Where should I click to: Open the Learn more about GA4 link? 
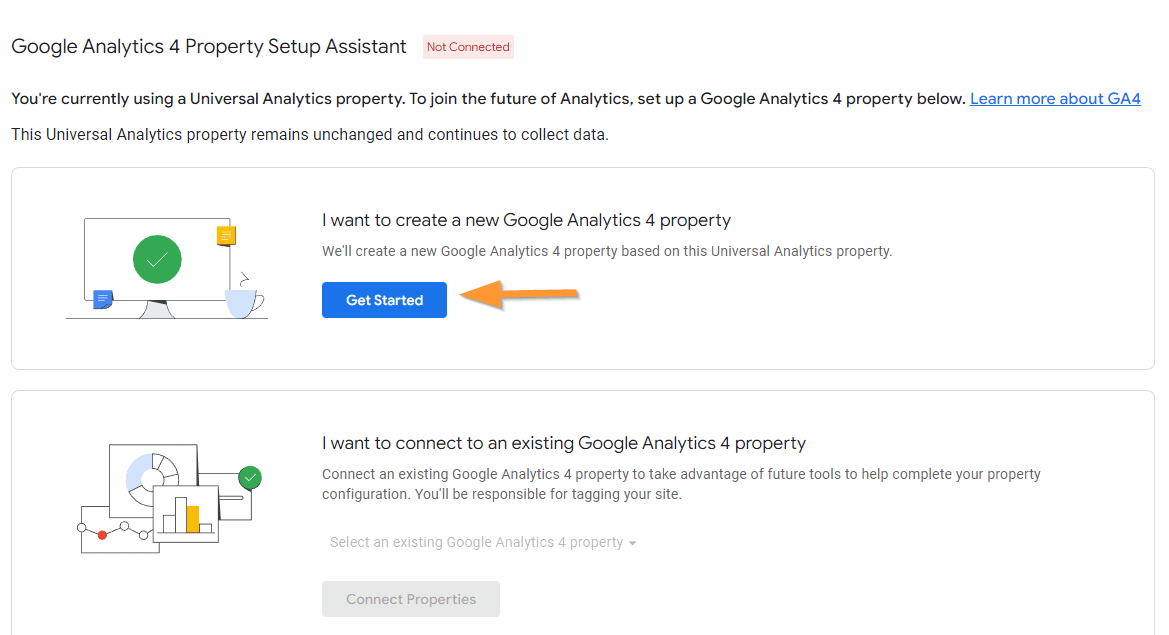coord(1055,98)
